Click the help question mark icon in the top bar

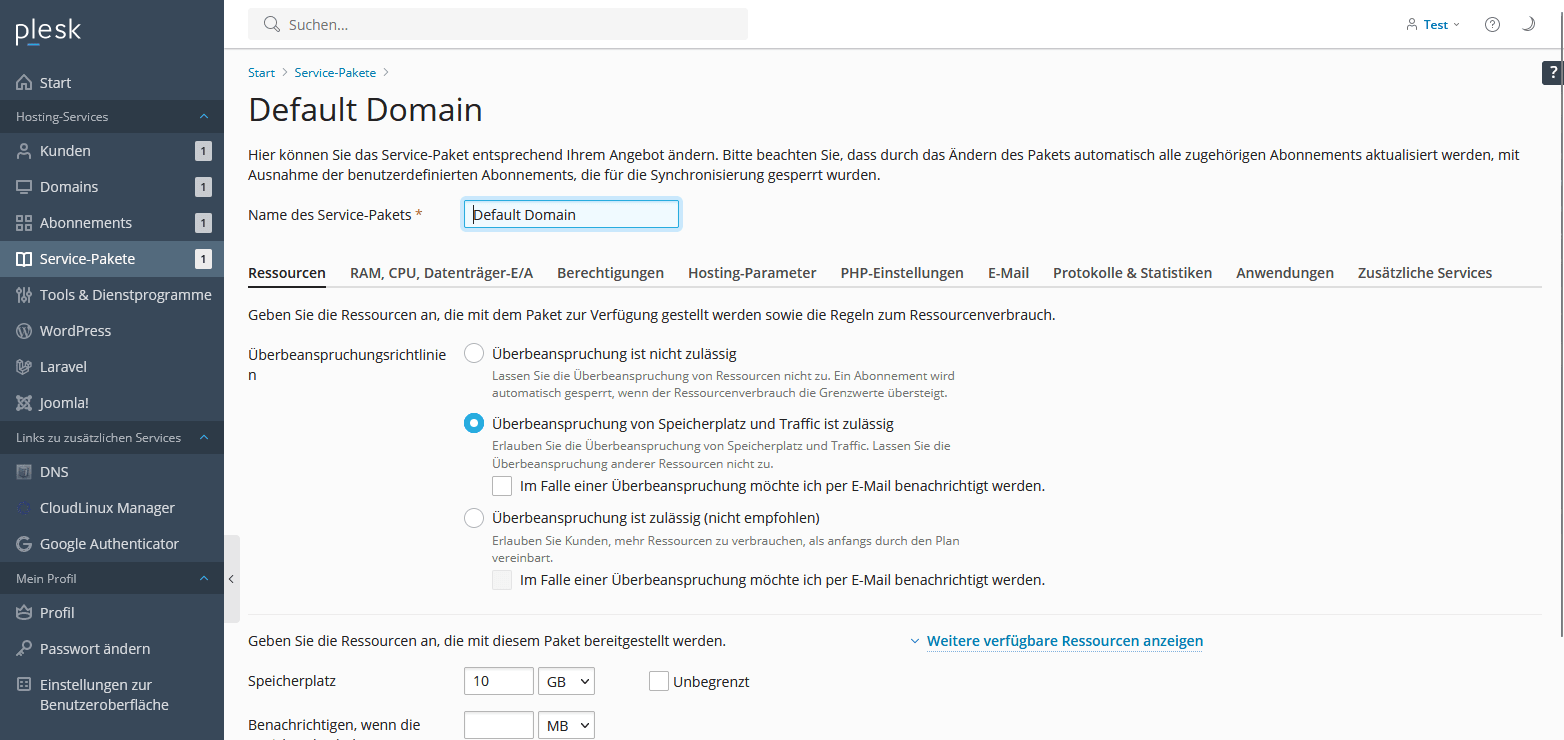[1492, 24]
